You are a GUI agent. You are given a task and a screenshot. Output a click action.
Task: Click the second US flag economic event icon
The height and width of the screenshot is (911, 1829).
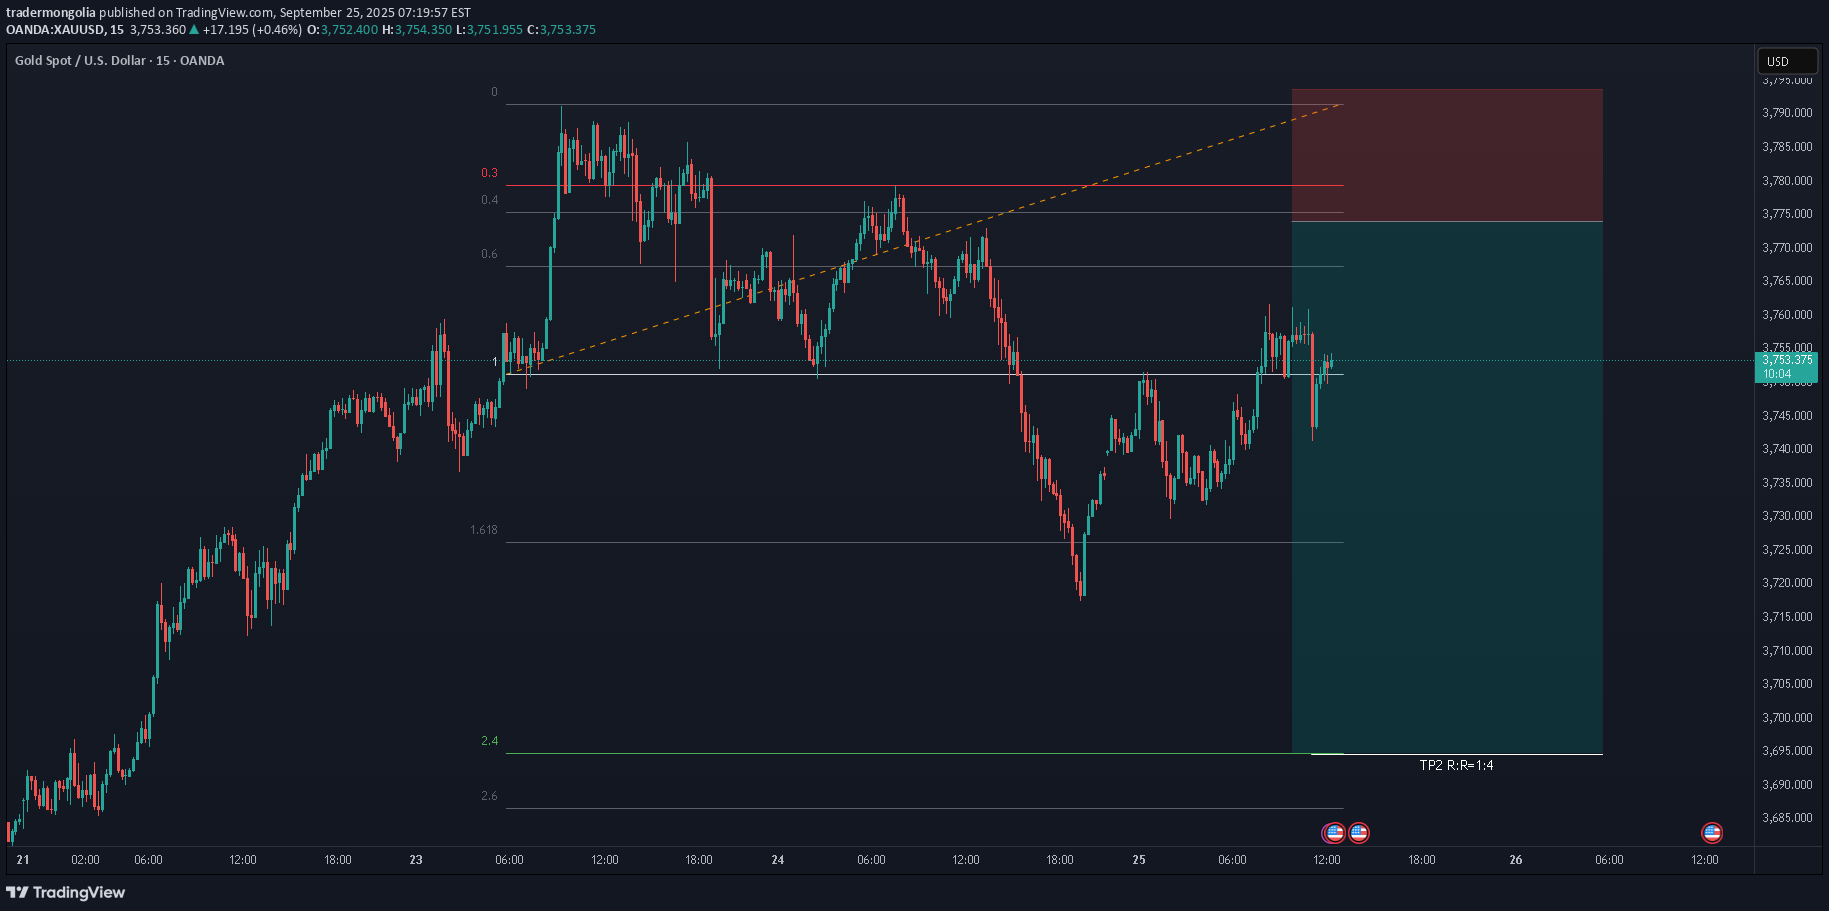coord(1358,832)
